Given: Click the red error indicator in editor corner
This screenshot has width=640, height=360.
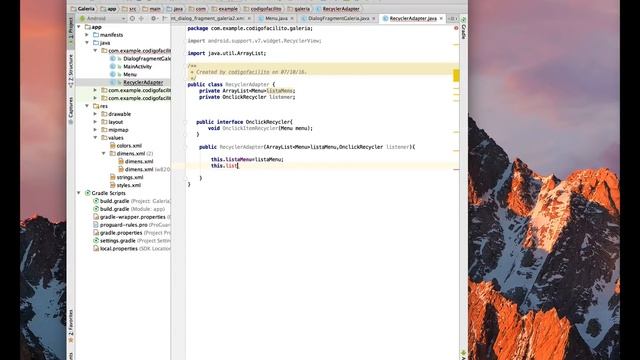Looking at the screenshot, I should pos(456,28).
